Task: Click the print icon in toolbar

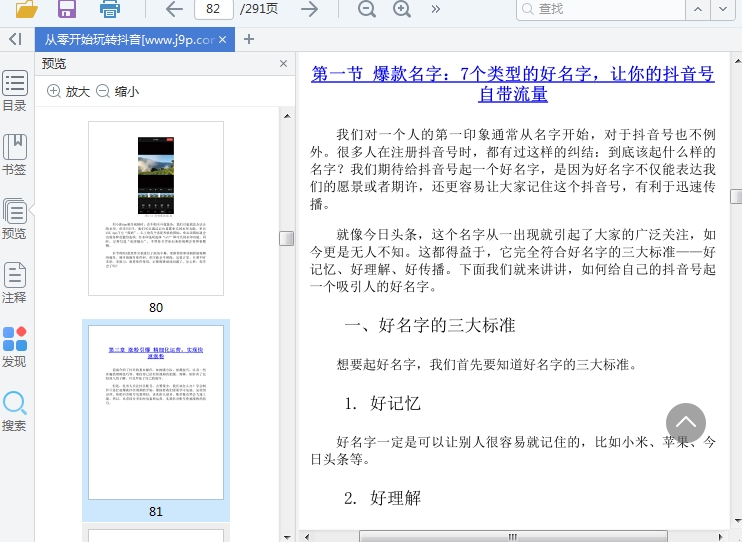Action: [109, 10]
